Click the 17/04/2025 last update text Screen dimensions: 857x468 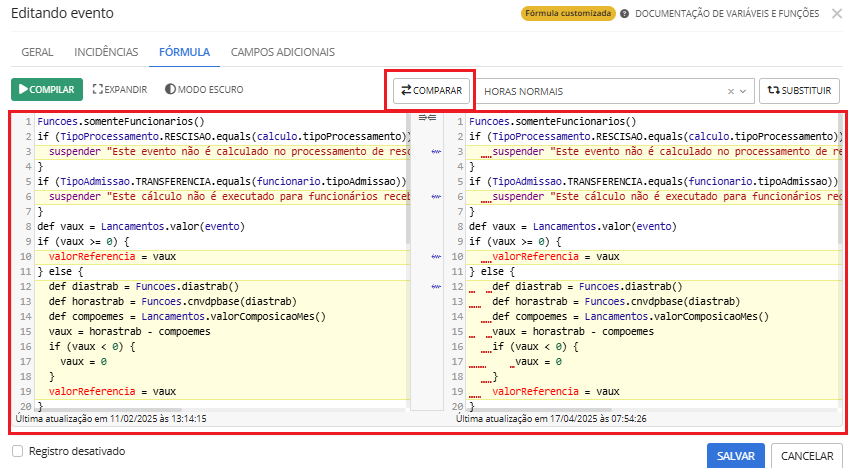[551, 419]
